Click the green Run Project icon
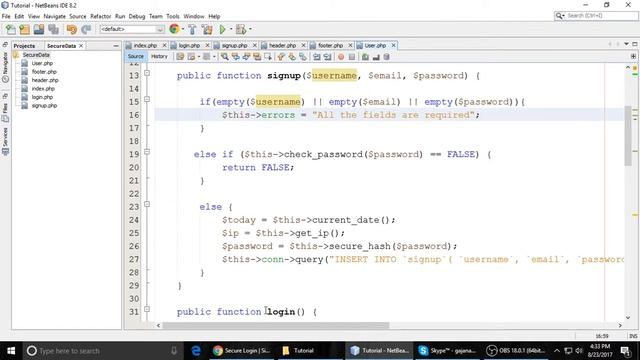 coord(222,29)
